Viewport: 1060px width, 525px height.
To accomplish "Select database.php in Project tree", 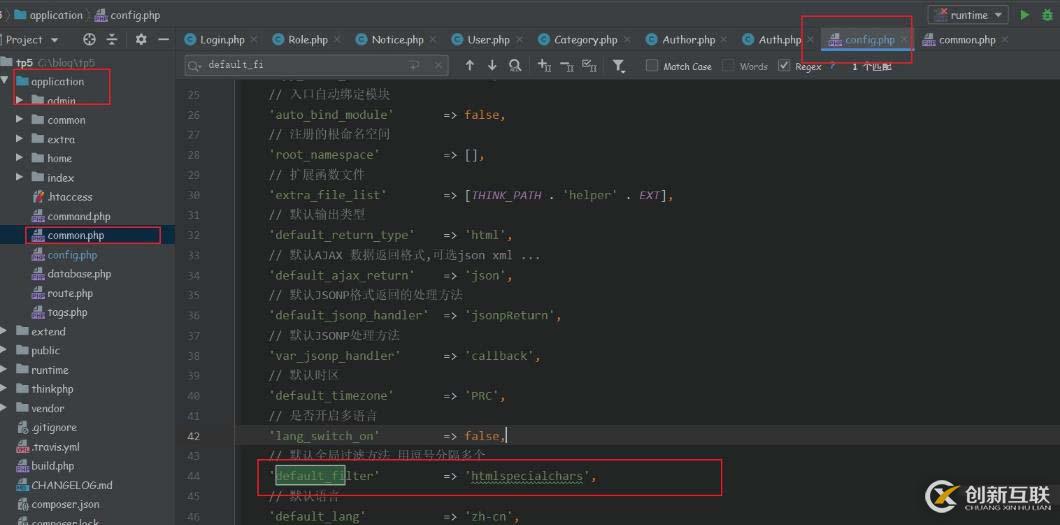I will click(79, 274).
